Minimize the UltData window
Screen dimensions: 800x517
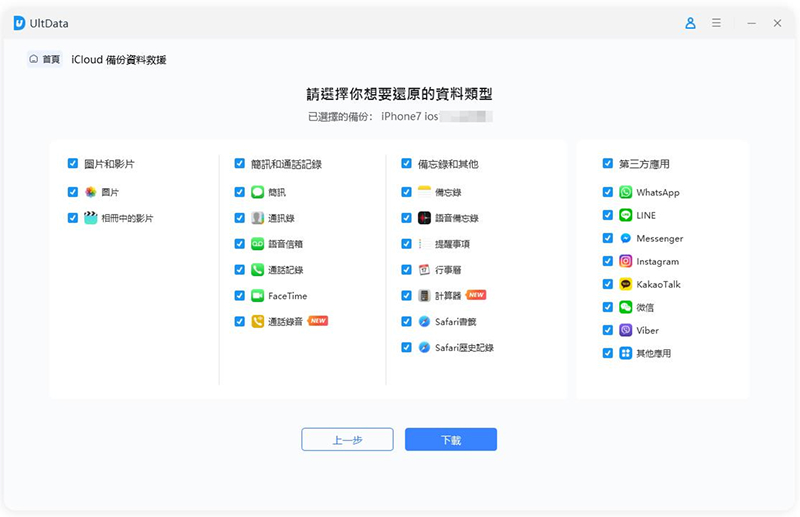coord(752,23)
